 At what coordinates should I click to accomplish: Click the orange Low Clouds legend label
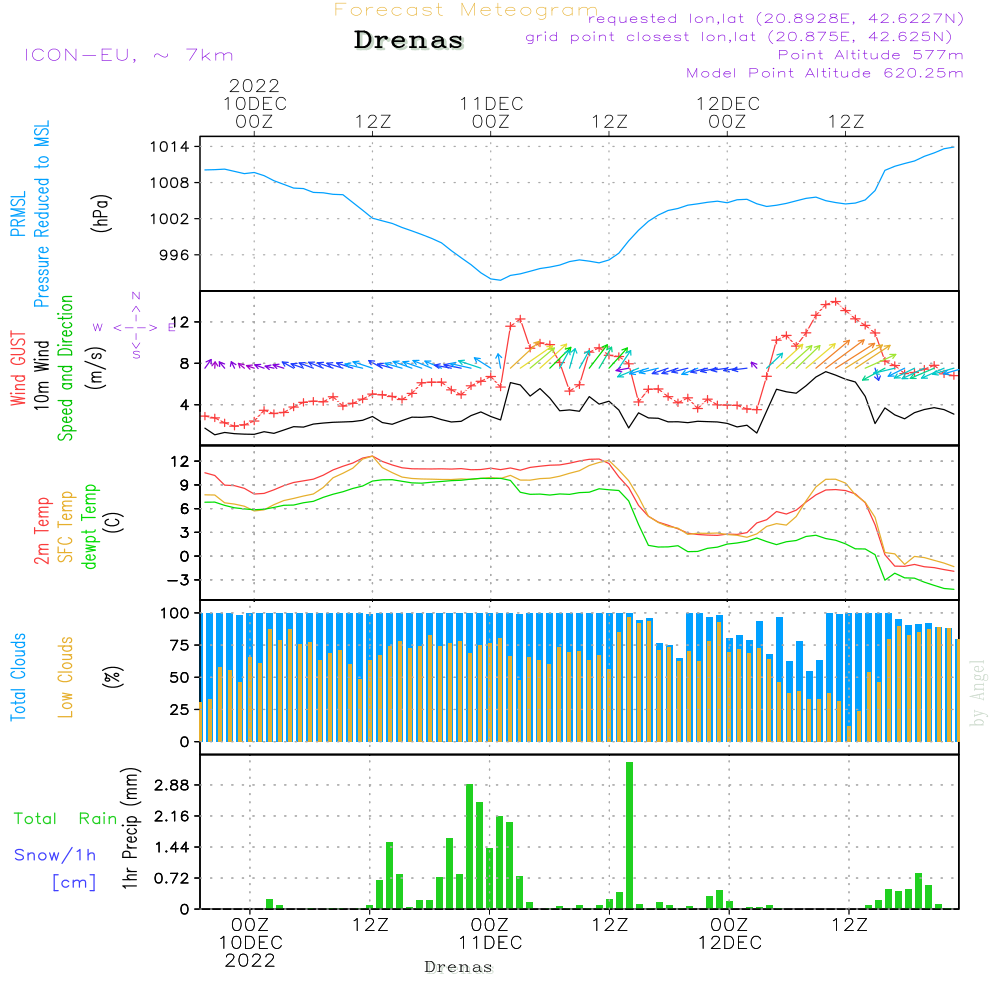click(66, 677)
